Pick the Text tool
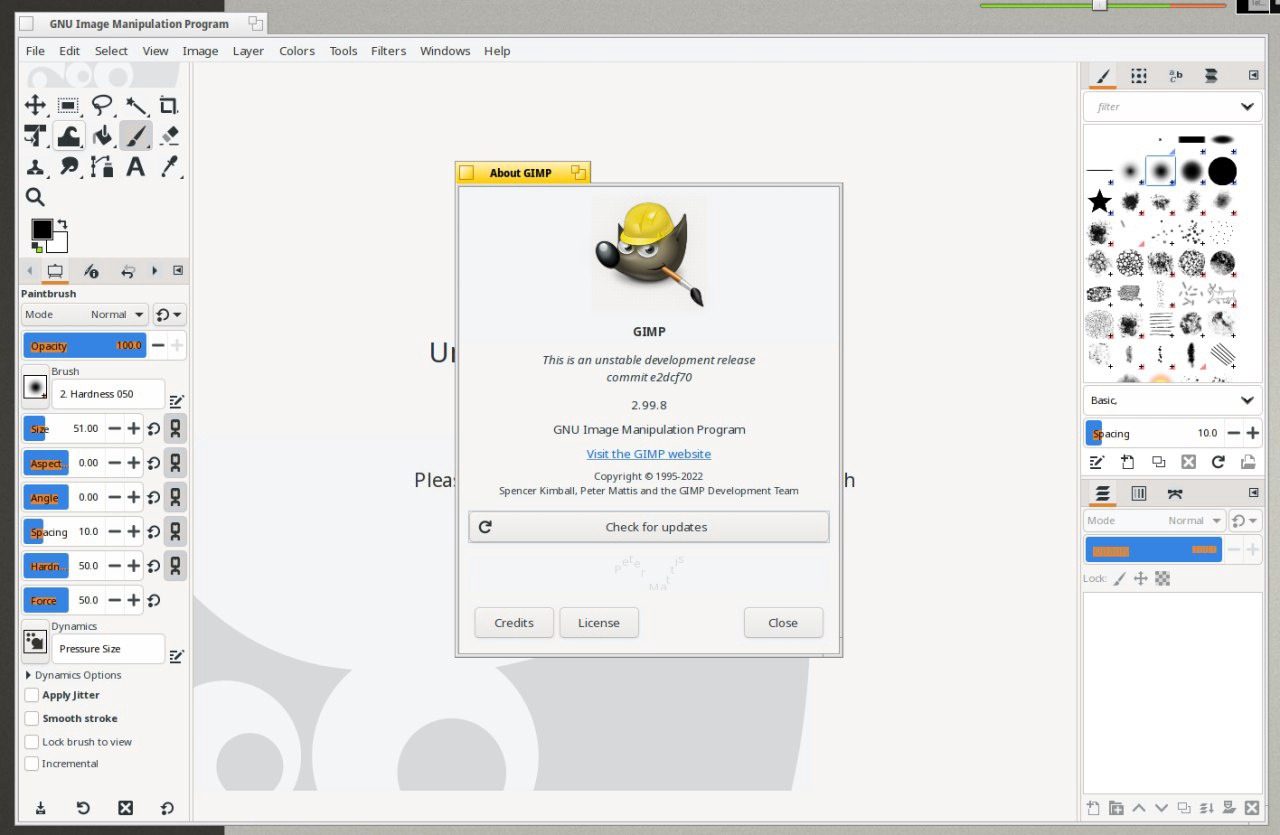1280x835 pixels. point(136,167)
